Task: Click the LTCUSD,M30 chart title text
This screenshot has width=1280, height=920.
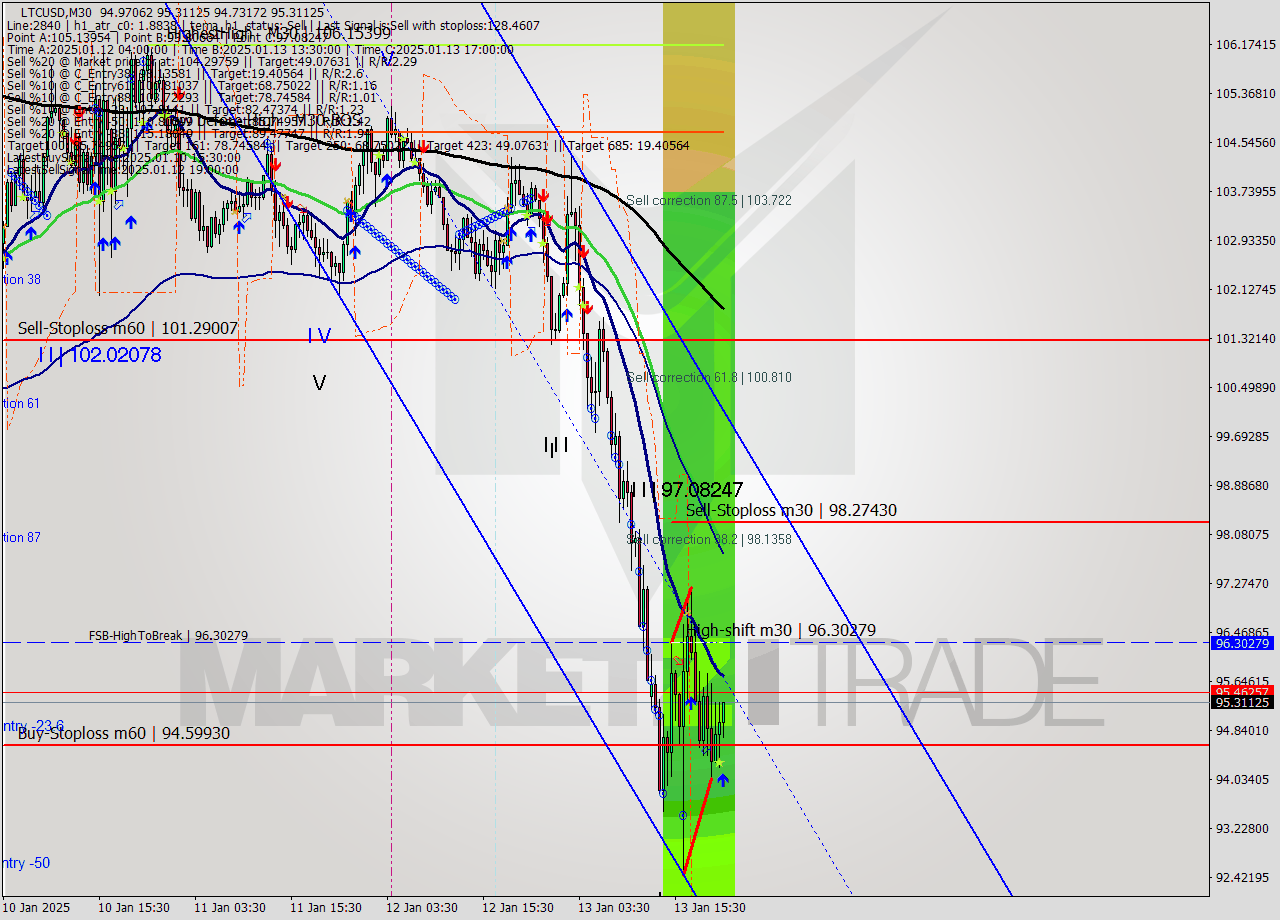Action: point(54,12)
